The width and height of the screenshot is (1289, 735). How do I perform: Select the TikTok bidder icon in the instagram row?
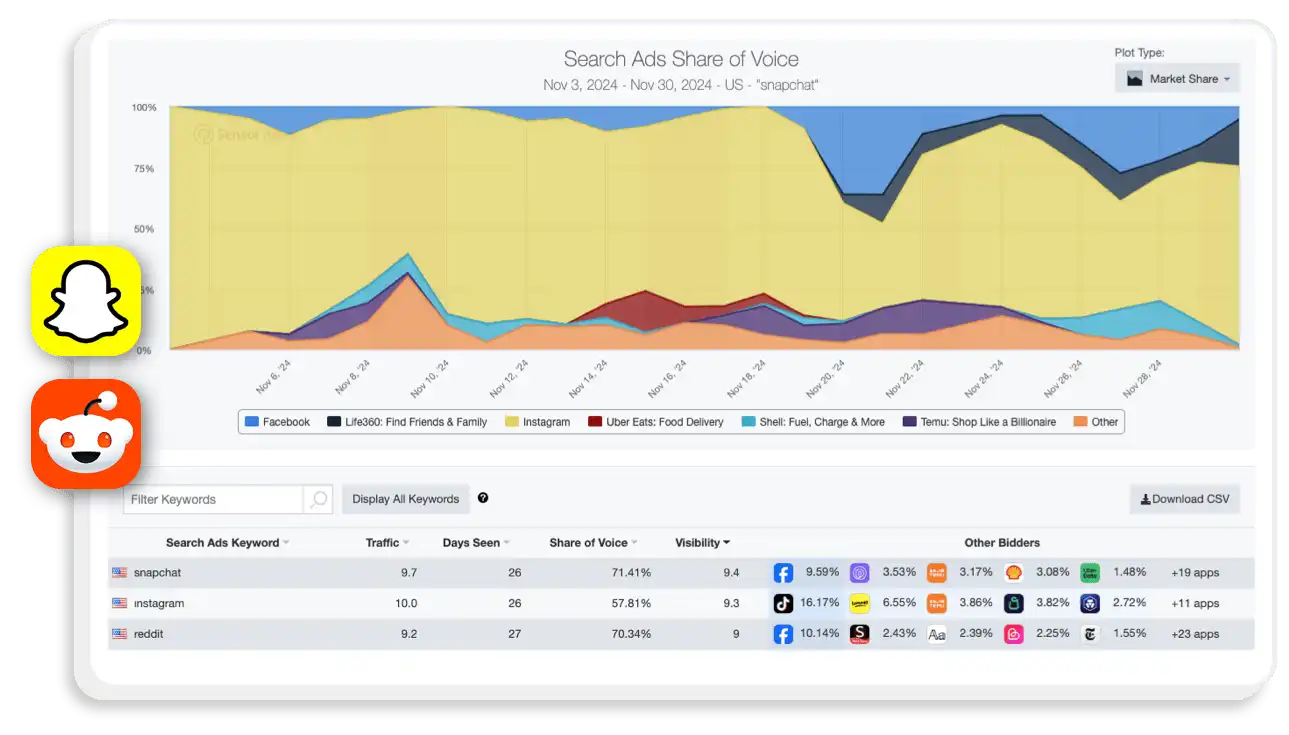point(783,602)
